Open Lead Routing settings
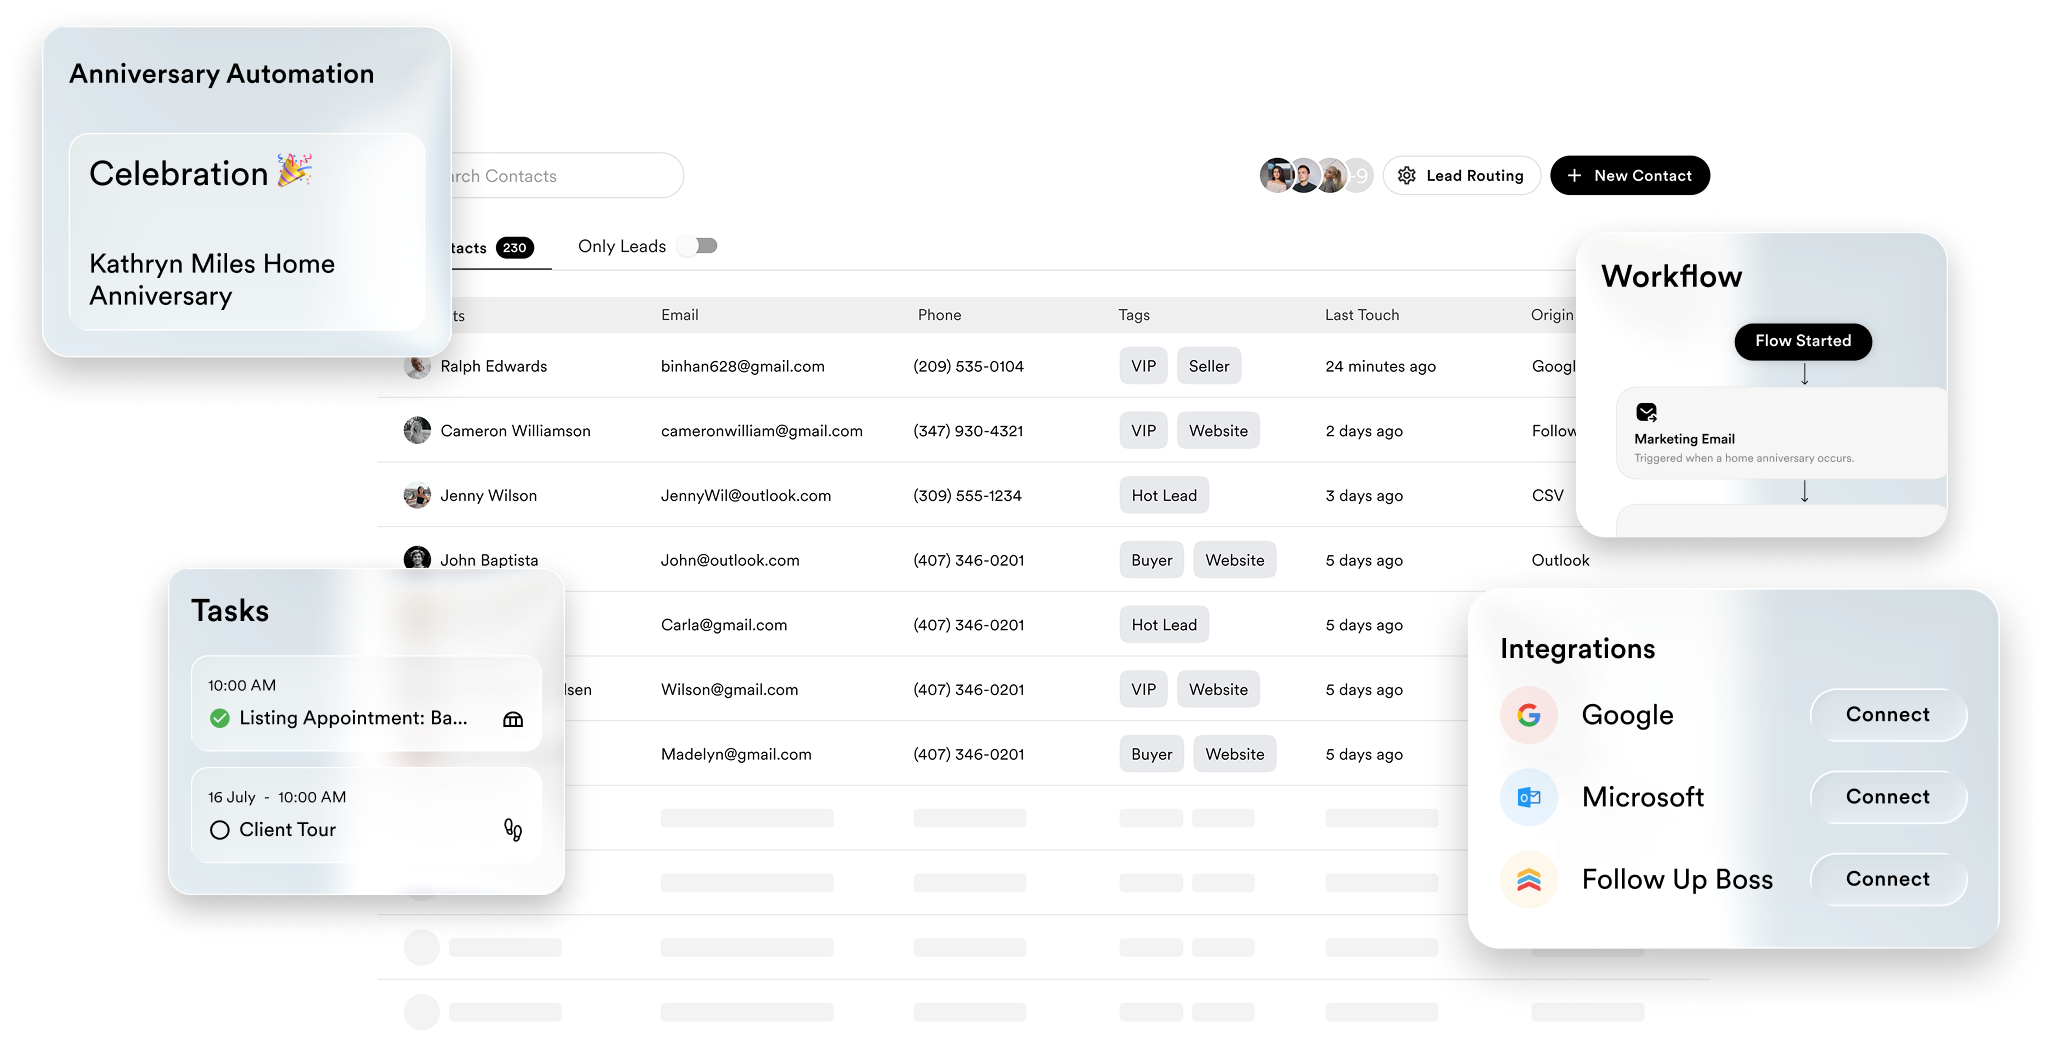 tap(1461, 176)
